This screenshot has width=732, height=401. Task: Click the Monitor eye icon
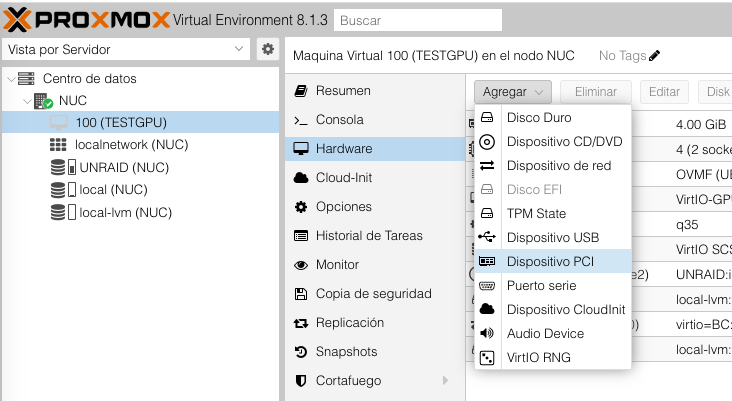[x=300, y=265]
